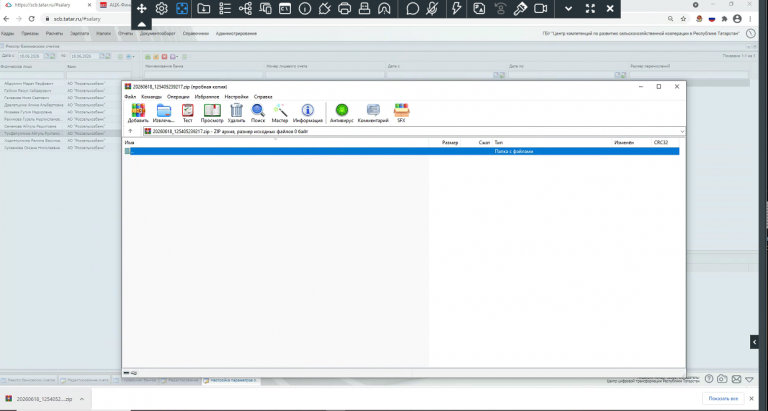Image resolution: width=768 pixels, height=411 pixels.
Task: Expand downloaded zip file options chevron
Action: click(82, 399)
